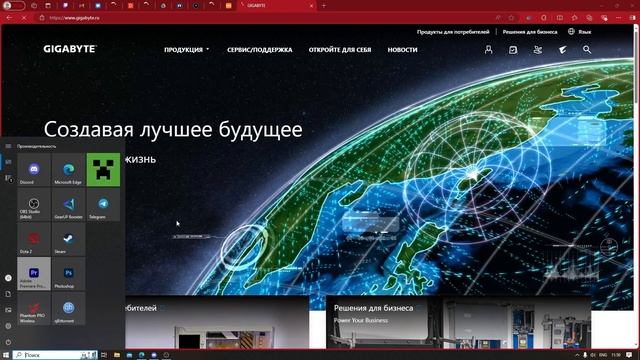Open Discord tile in Start menu
The image size is (640, 360).
coord(34,170)
